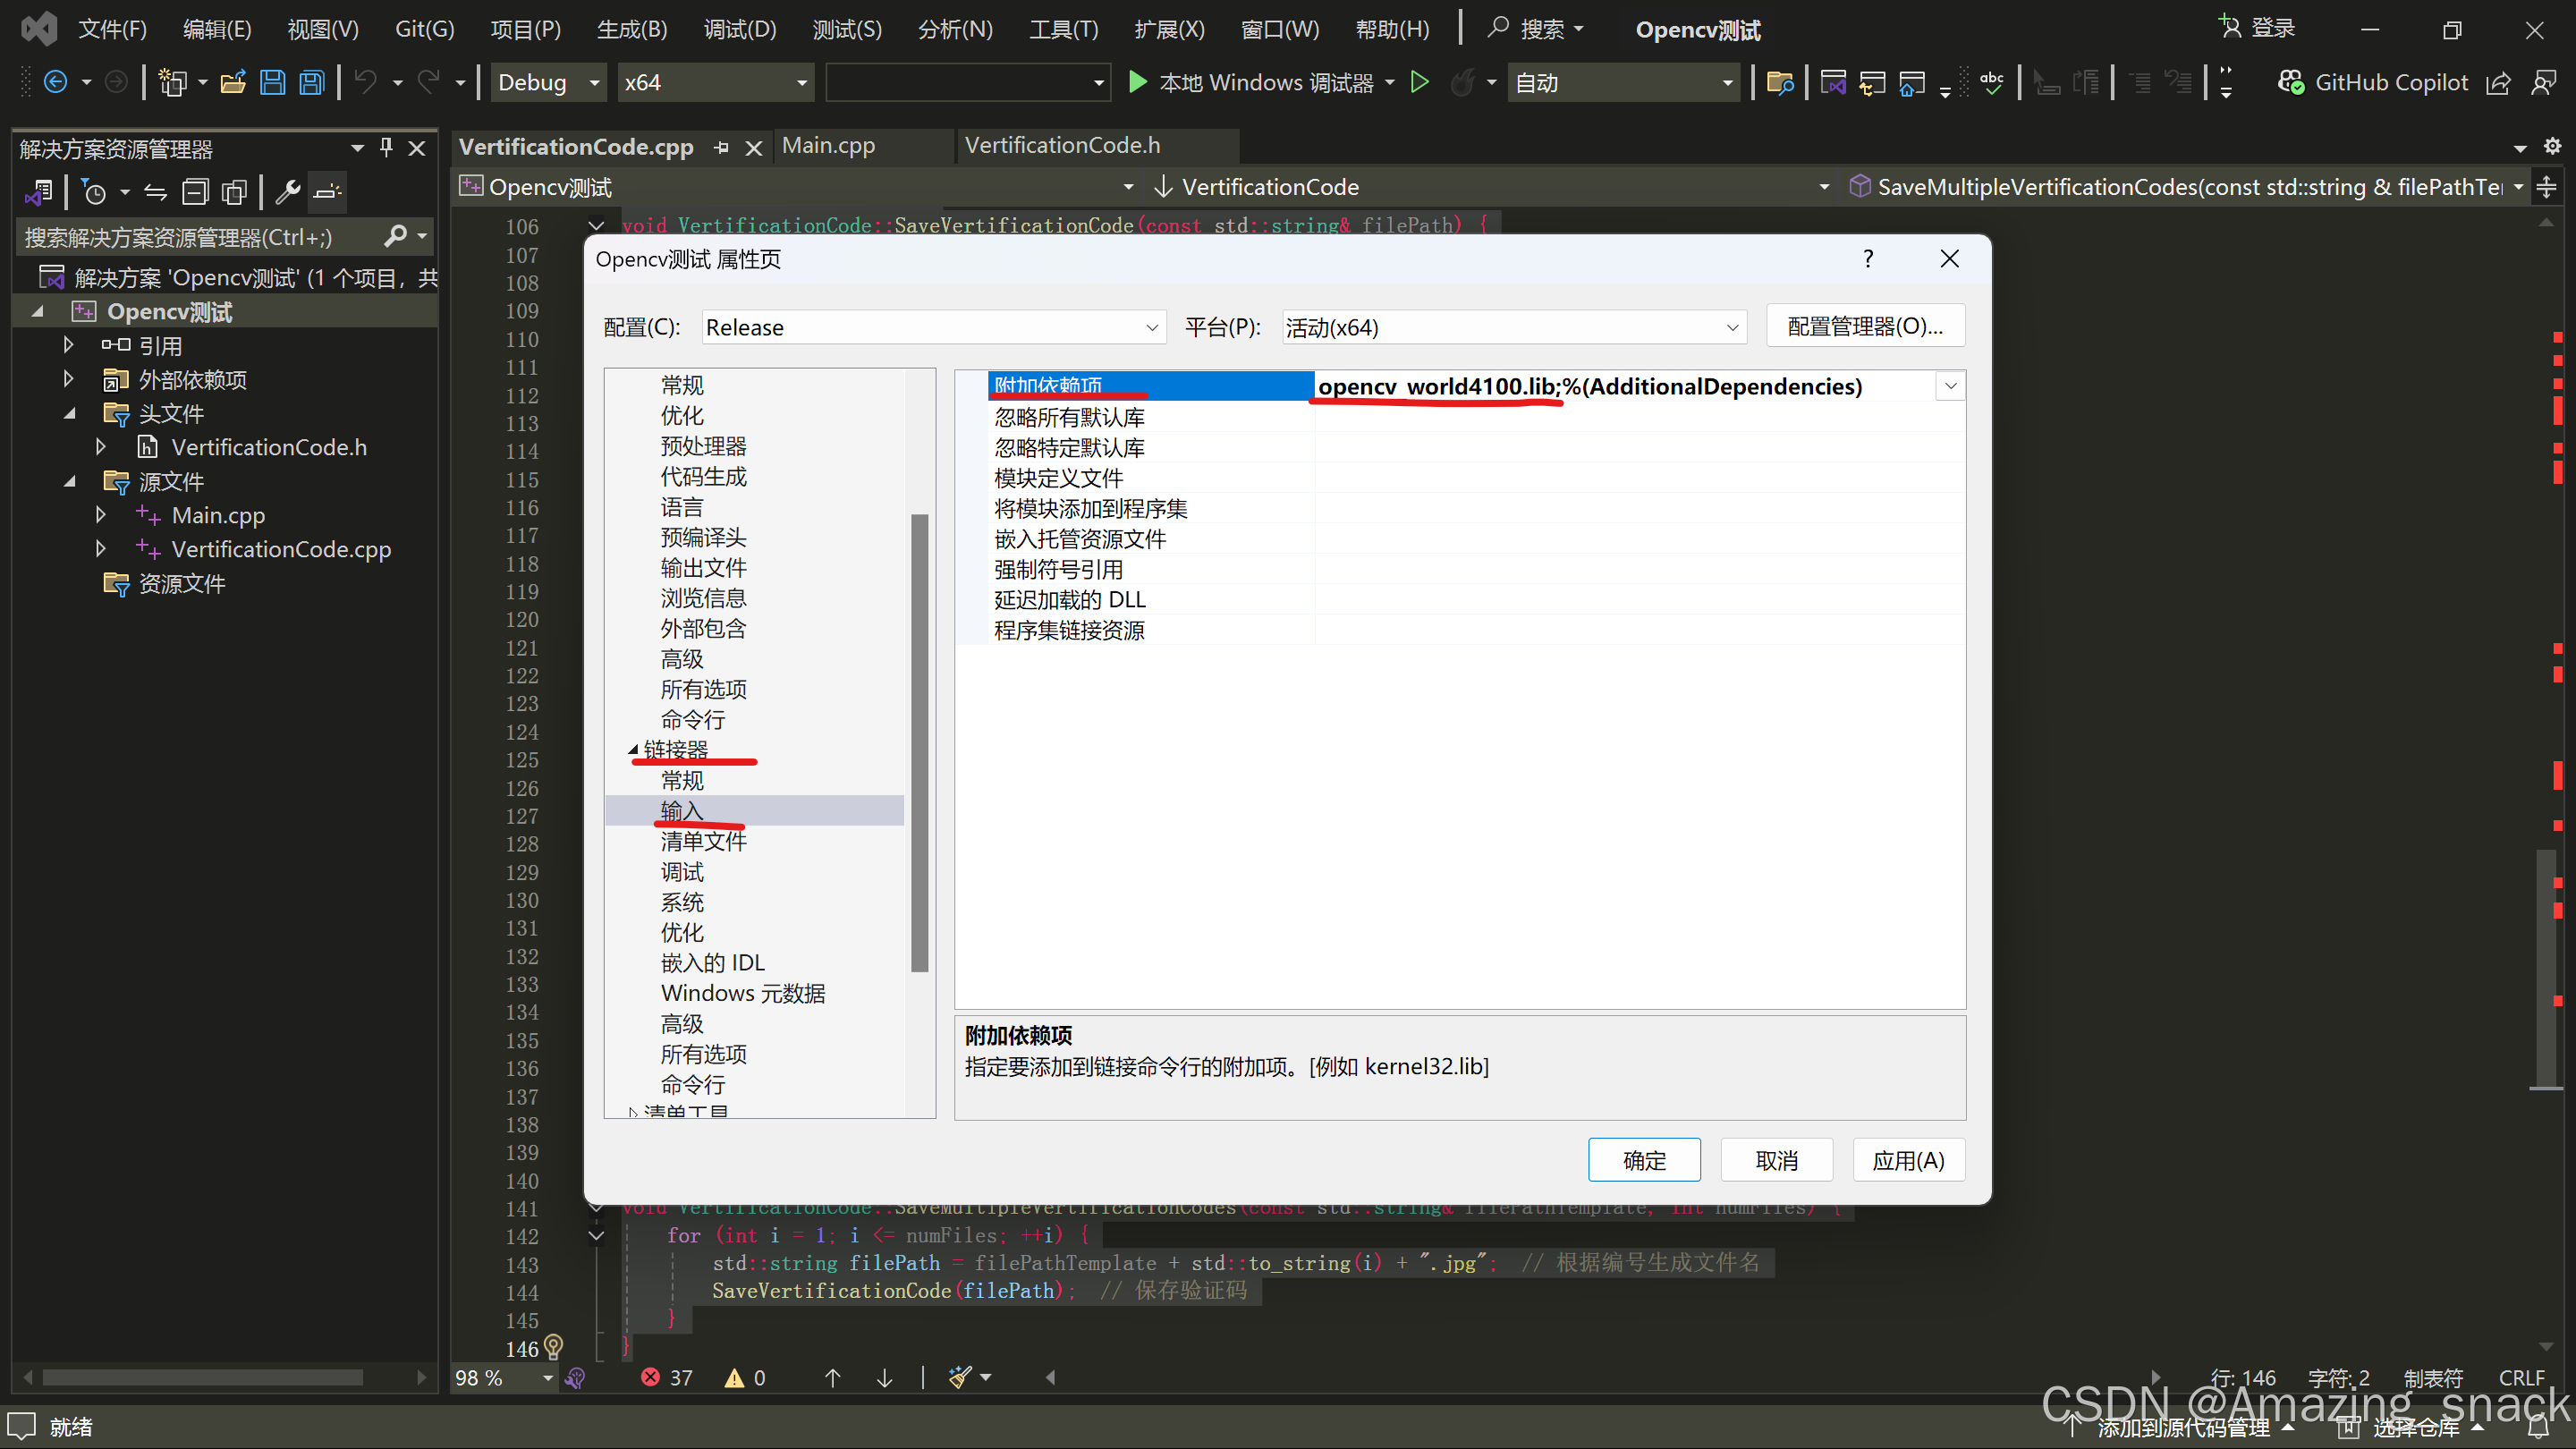Viewport: 2576px width, 1449px height.
Task: Open the 调试(D) menu
Action: (x=740, y=29)
